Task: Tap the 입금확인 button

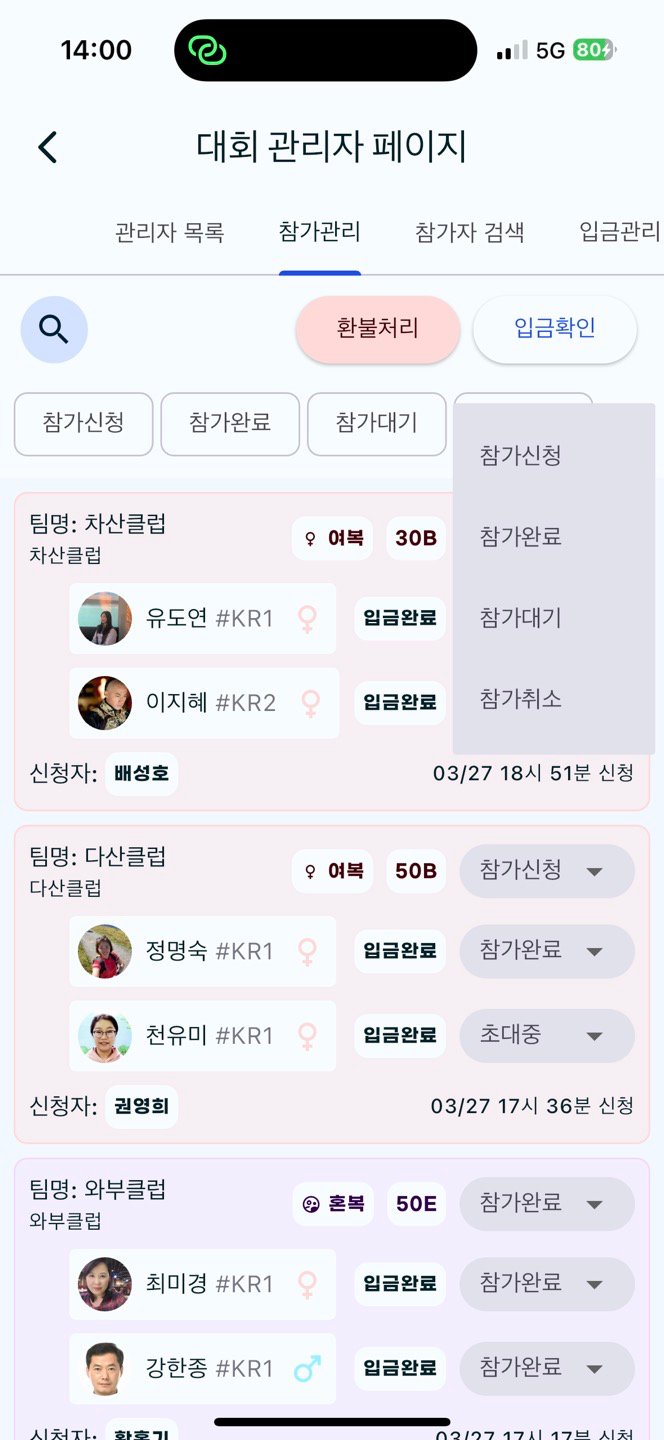Action: click(555, 329)
